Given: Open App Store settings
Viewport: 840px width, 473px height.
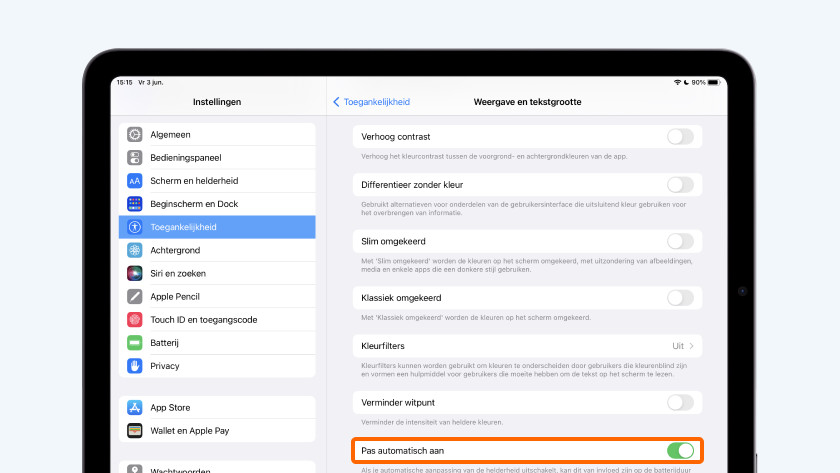Looking at the screenshot, I should 217,407.
